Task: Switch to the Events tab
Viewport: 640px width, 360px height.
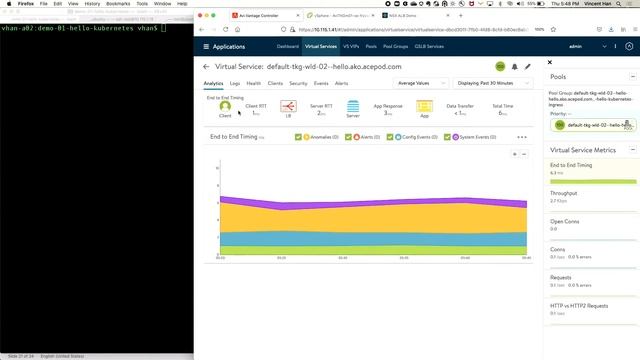Action: coord(321,83)
